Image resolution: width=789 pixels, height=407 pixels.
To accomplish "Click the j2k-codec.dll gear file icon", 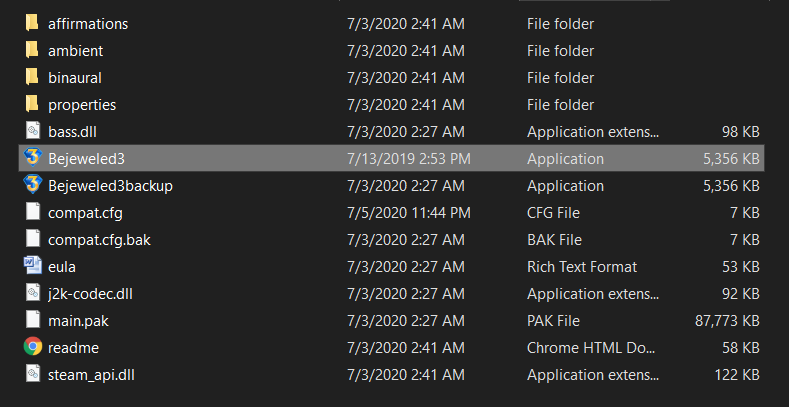I will [x=32, y=293].
